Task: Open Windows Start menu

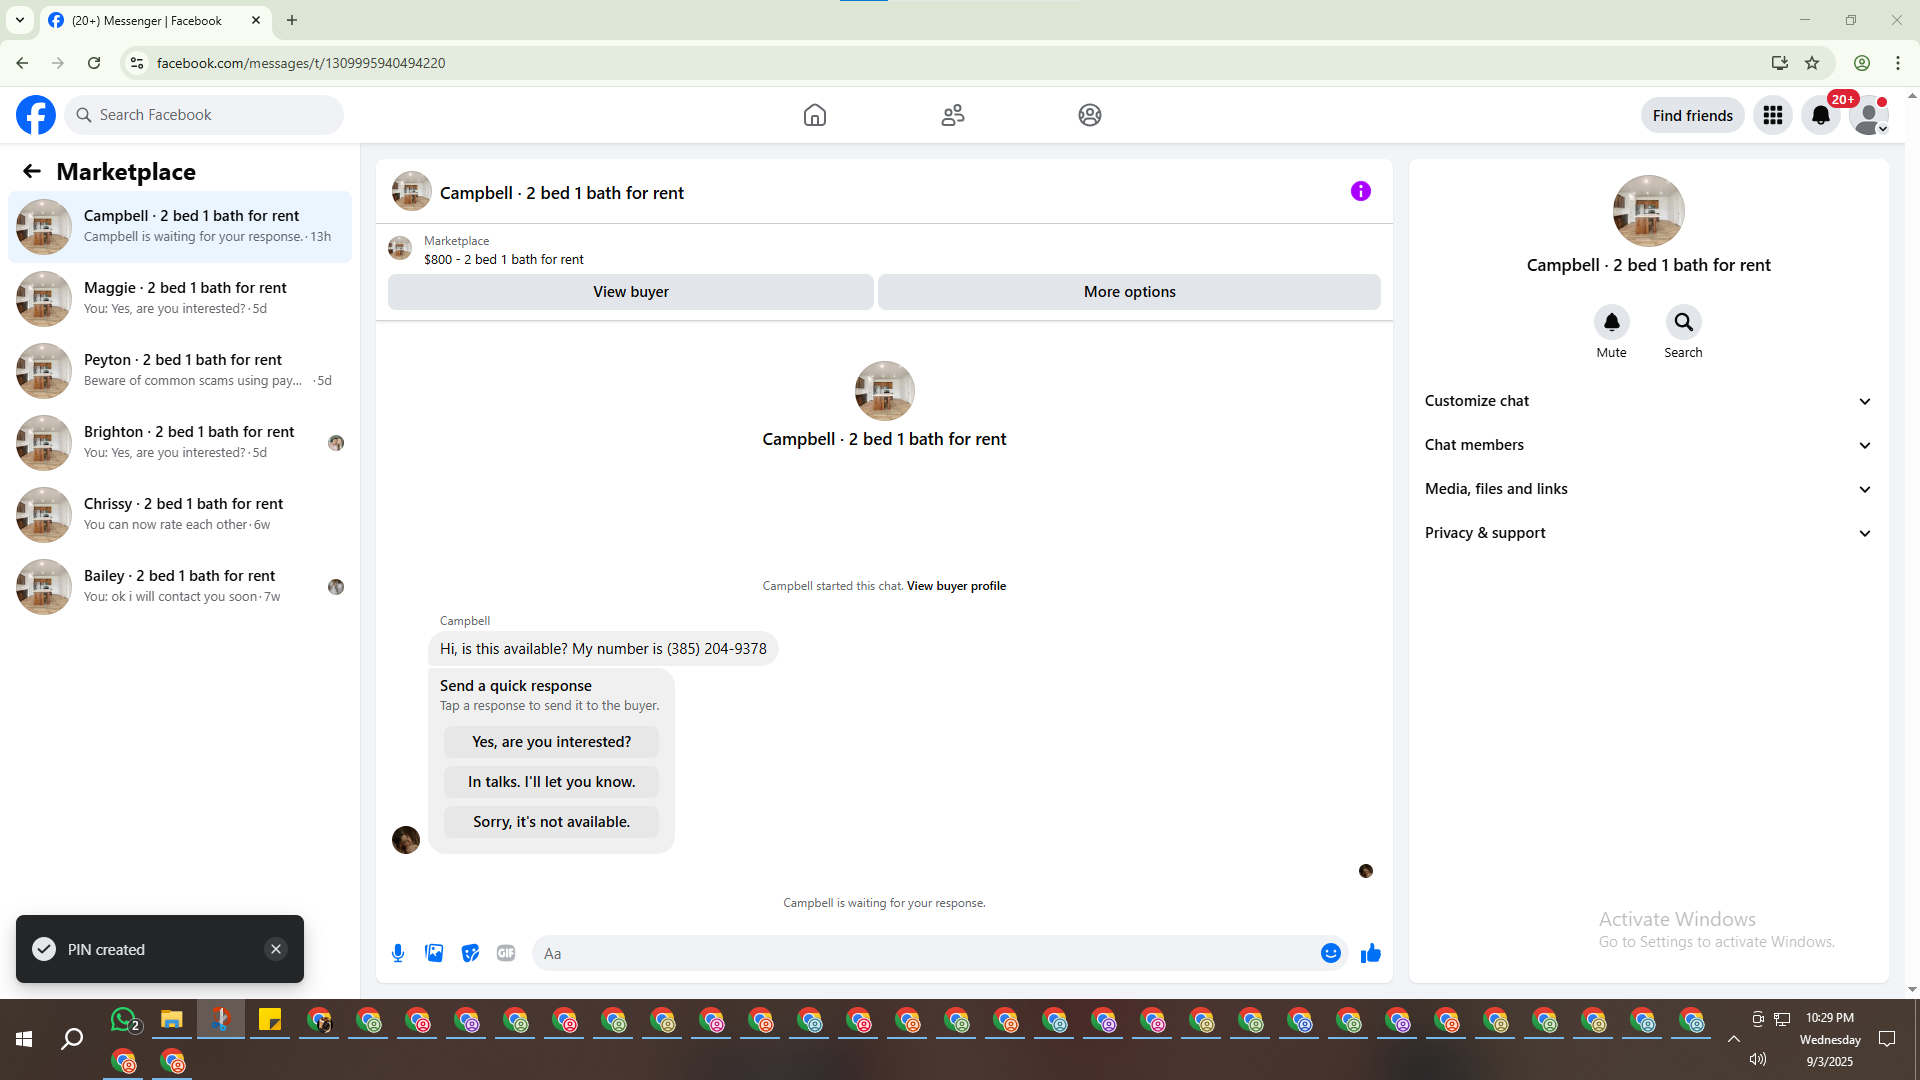Action: pyautogui.click(x=24, y=1040)
